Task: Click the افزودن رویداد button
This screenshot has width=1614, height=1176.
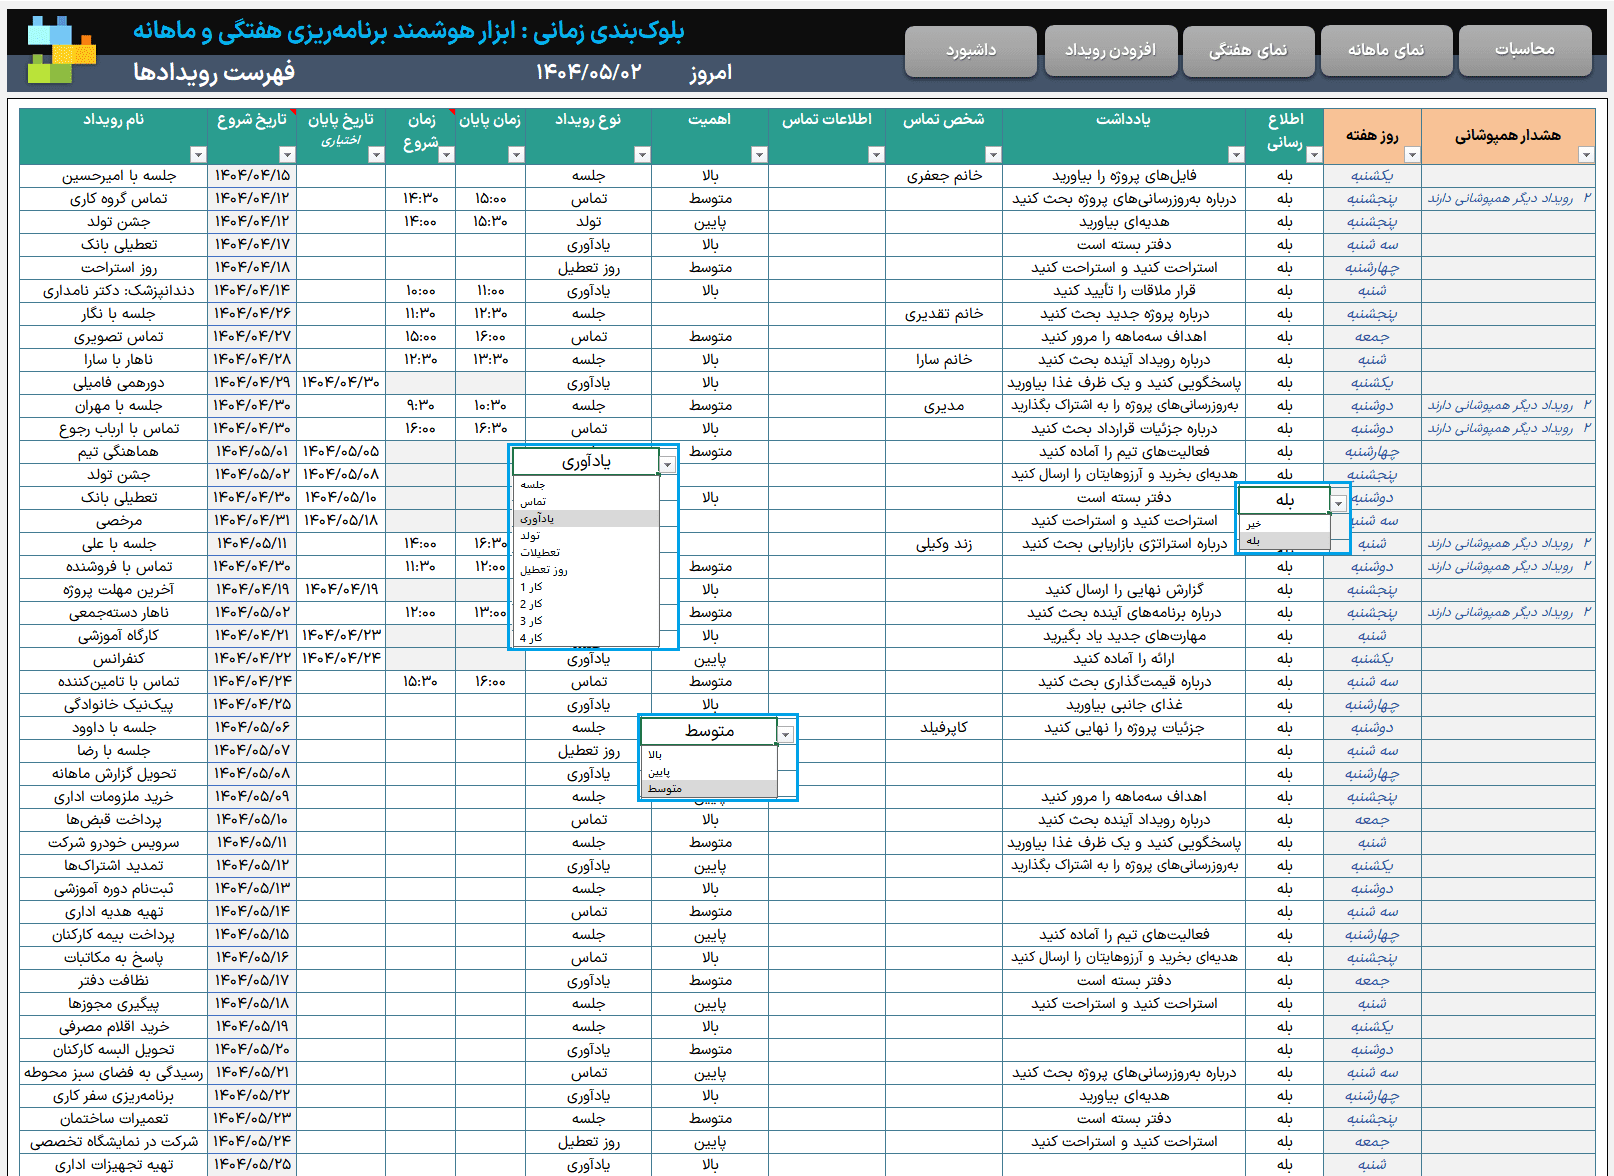Action: coord(1110,50)
